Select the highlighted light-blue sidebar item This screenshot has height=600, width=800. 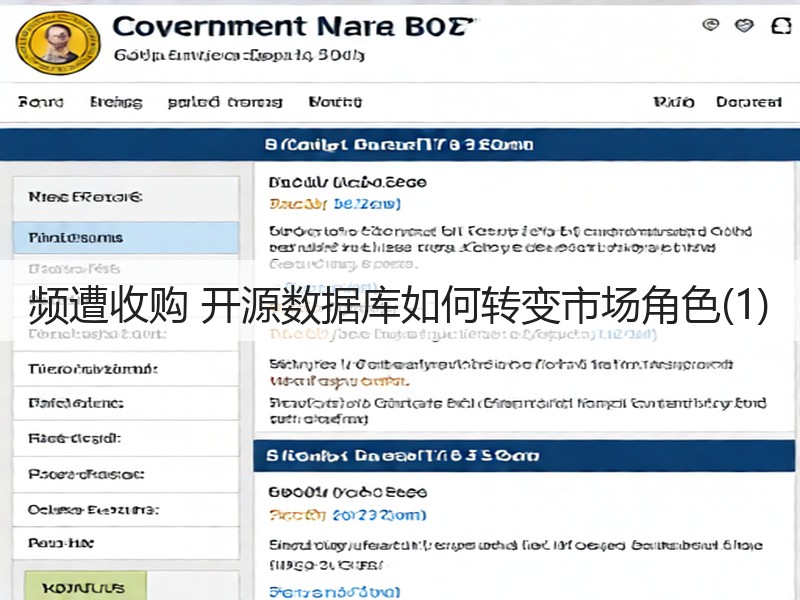tap(126, 238)
